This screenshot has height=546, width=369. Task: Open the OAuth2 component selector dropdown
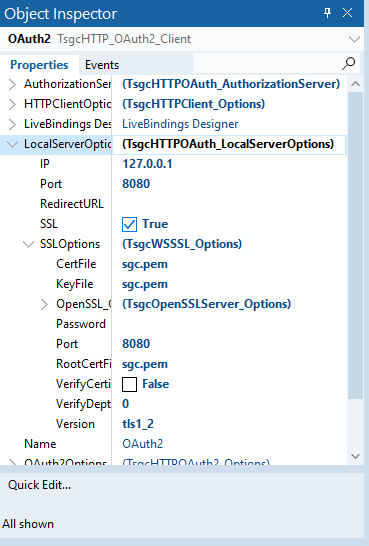click(354, 39)
